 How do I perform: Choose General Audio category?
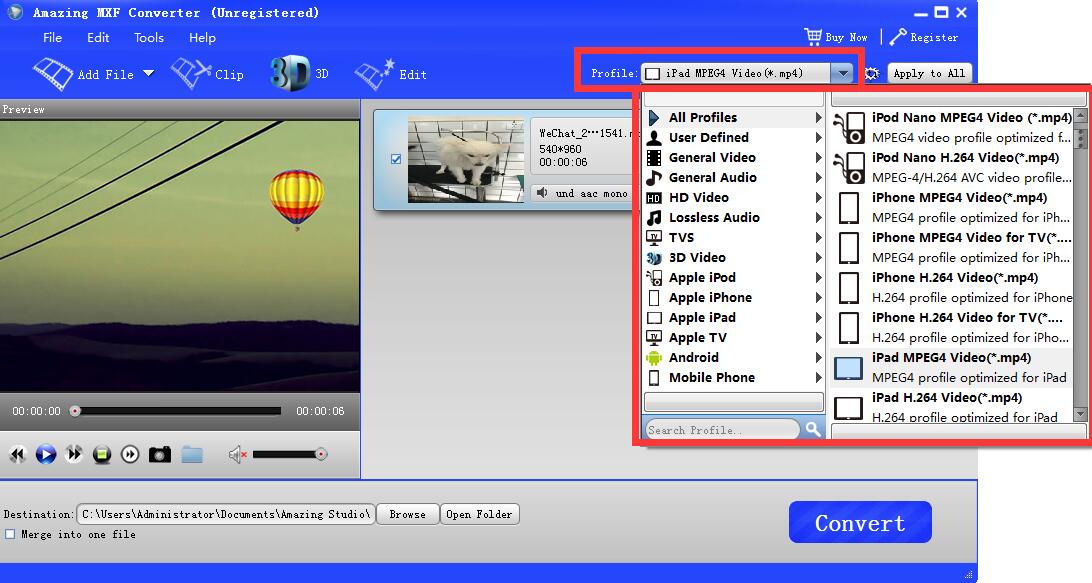[735, 178]
